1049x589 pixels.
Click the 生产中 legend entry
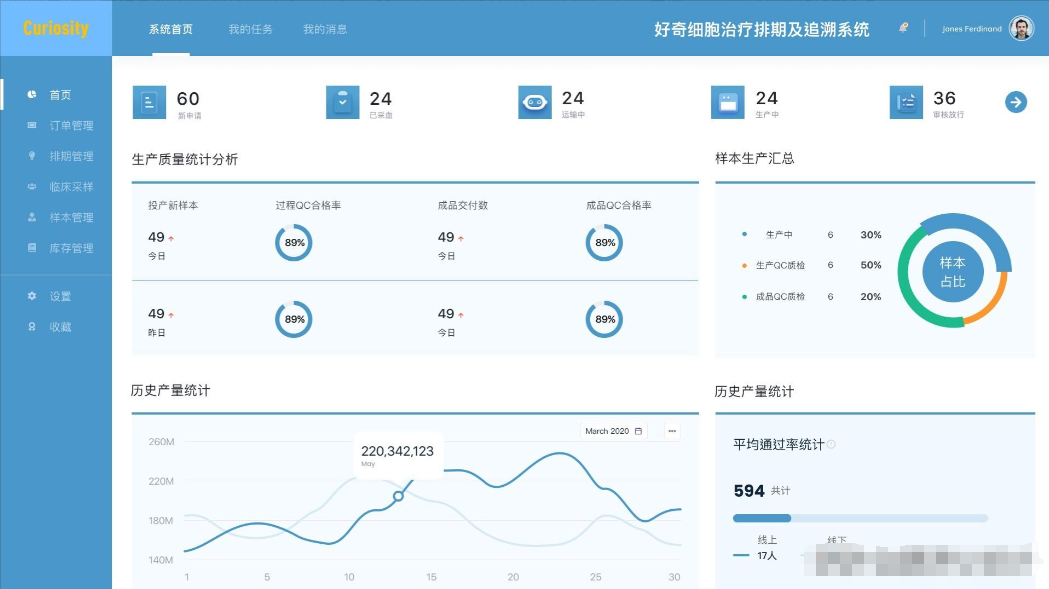click(x=812, y=235)
